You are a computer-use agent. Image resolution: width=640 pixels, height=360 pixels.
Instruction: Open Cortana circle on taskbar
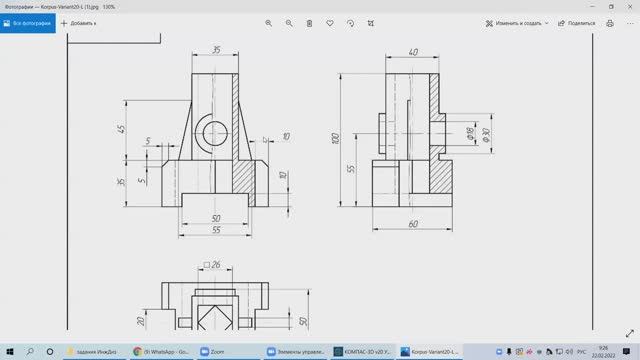50,351
